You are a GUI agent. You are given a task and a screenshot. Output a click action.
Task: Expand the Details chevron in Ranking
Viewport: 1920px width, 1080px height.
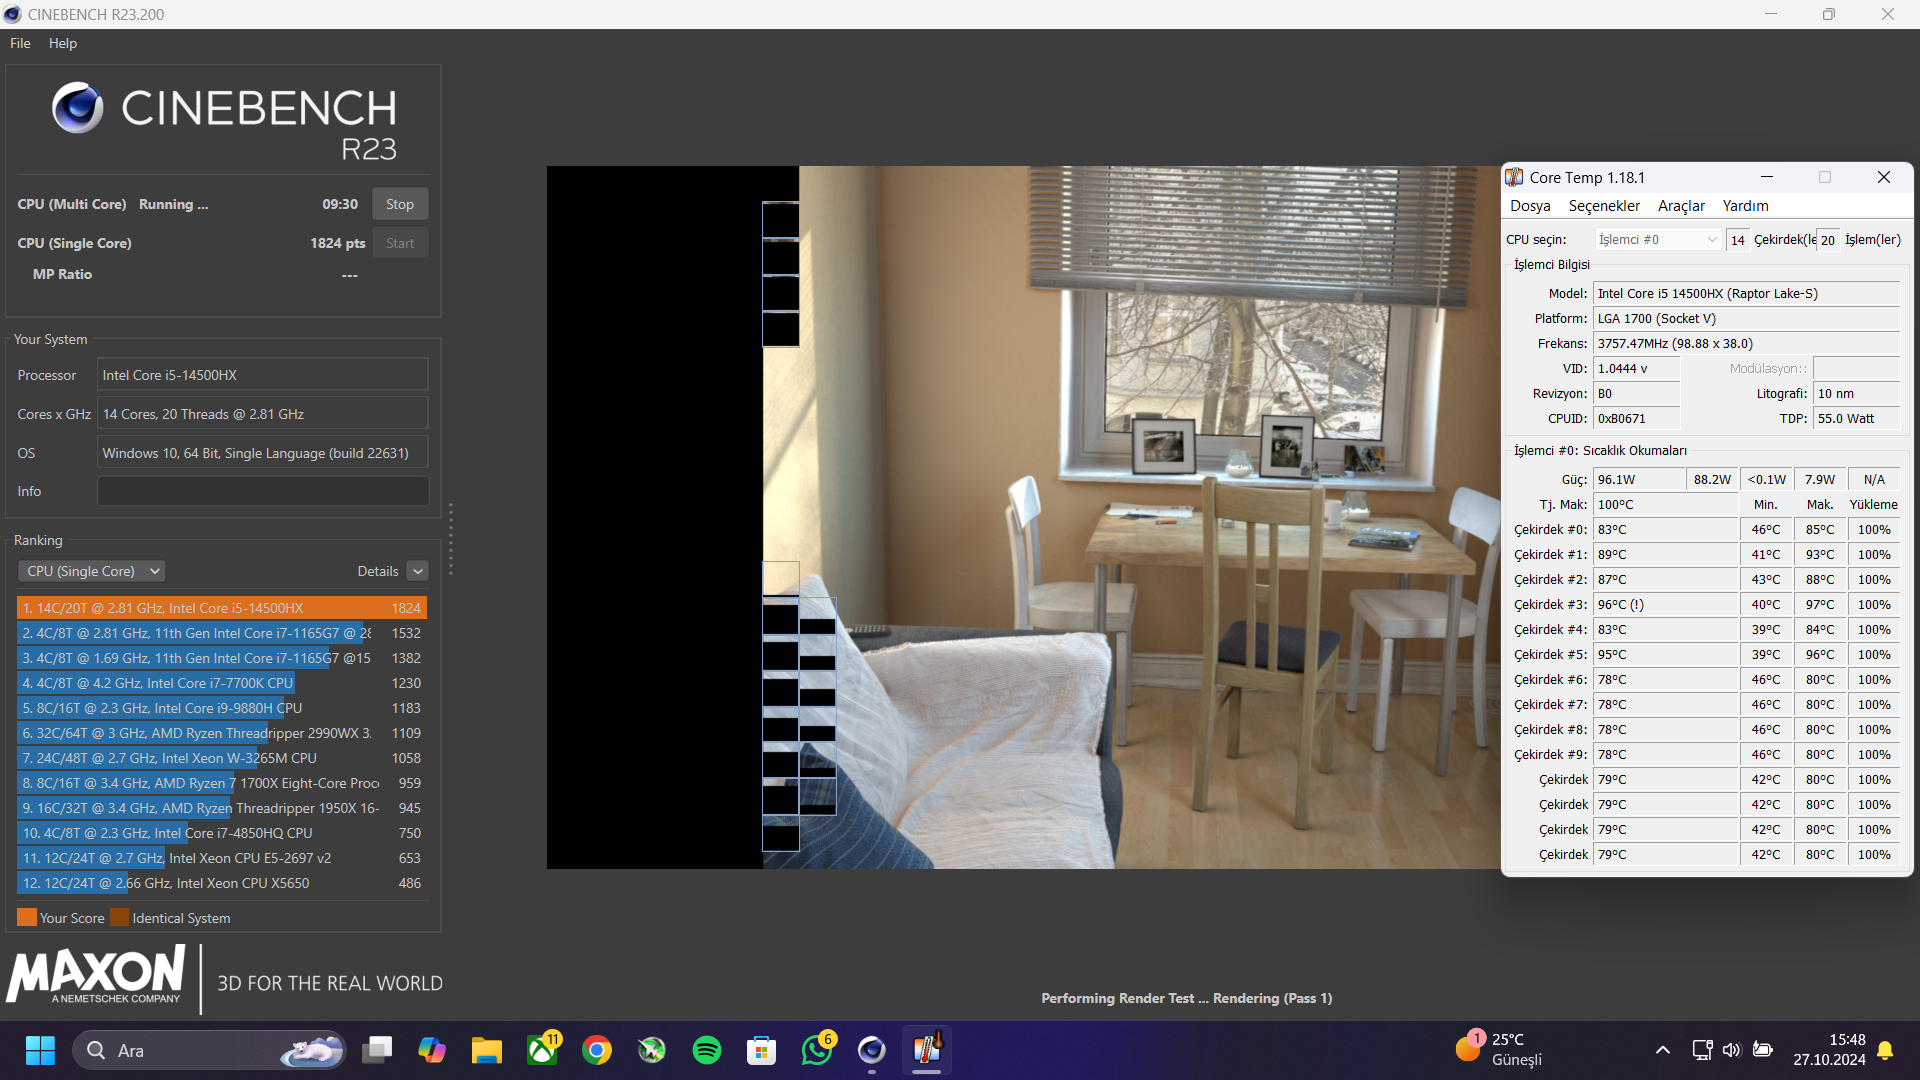pyautogui.click(x=418, y=571)
